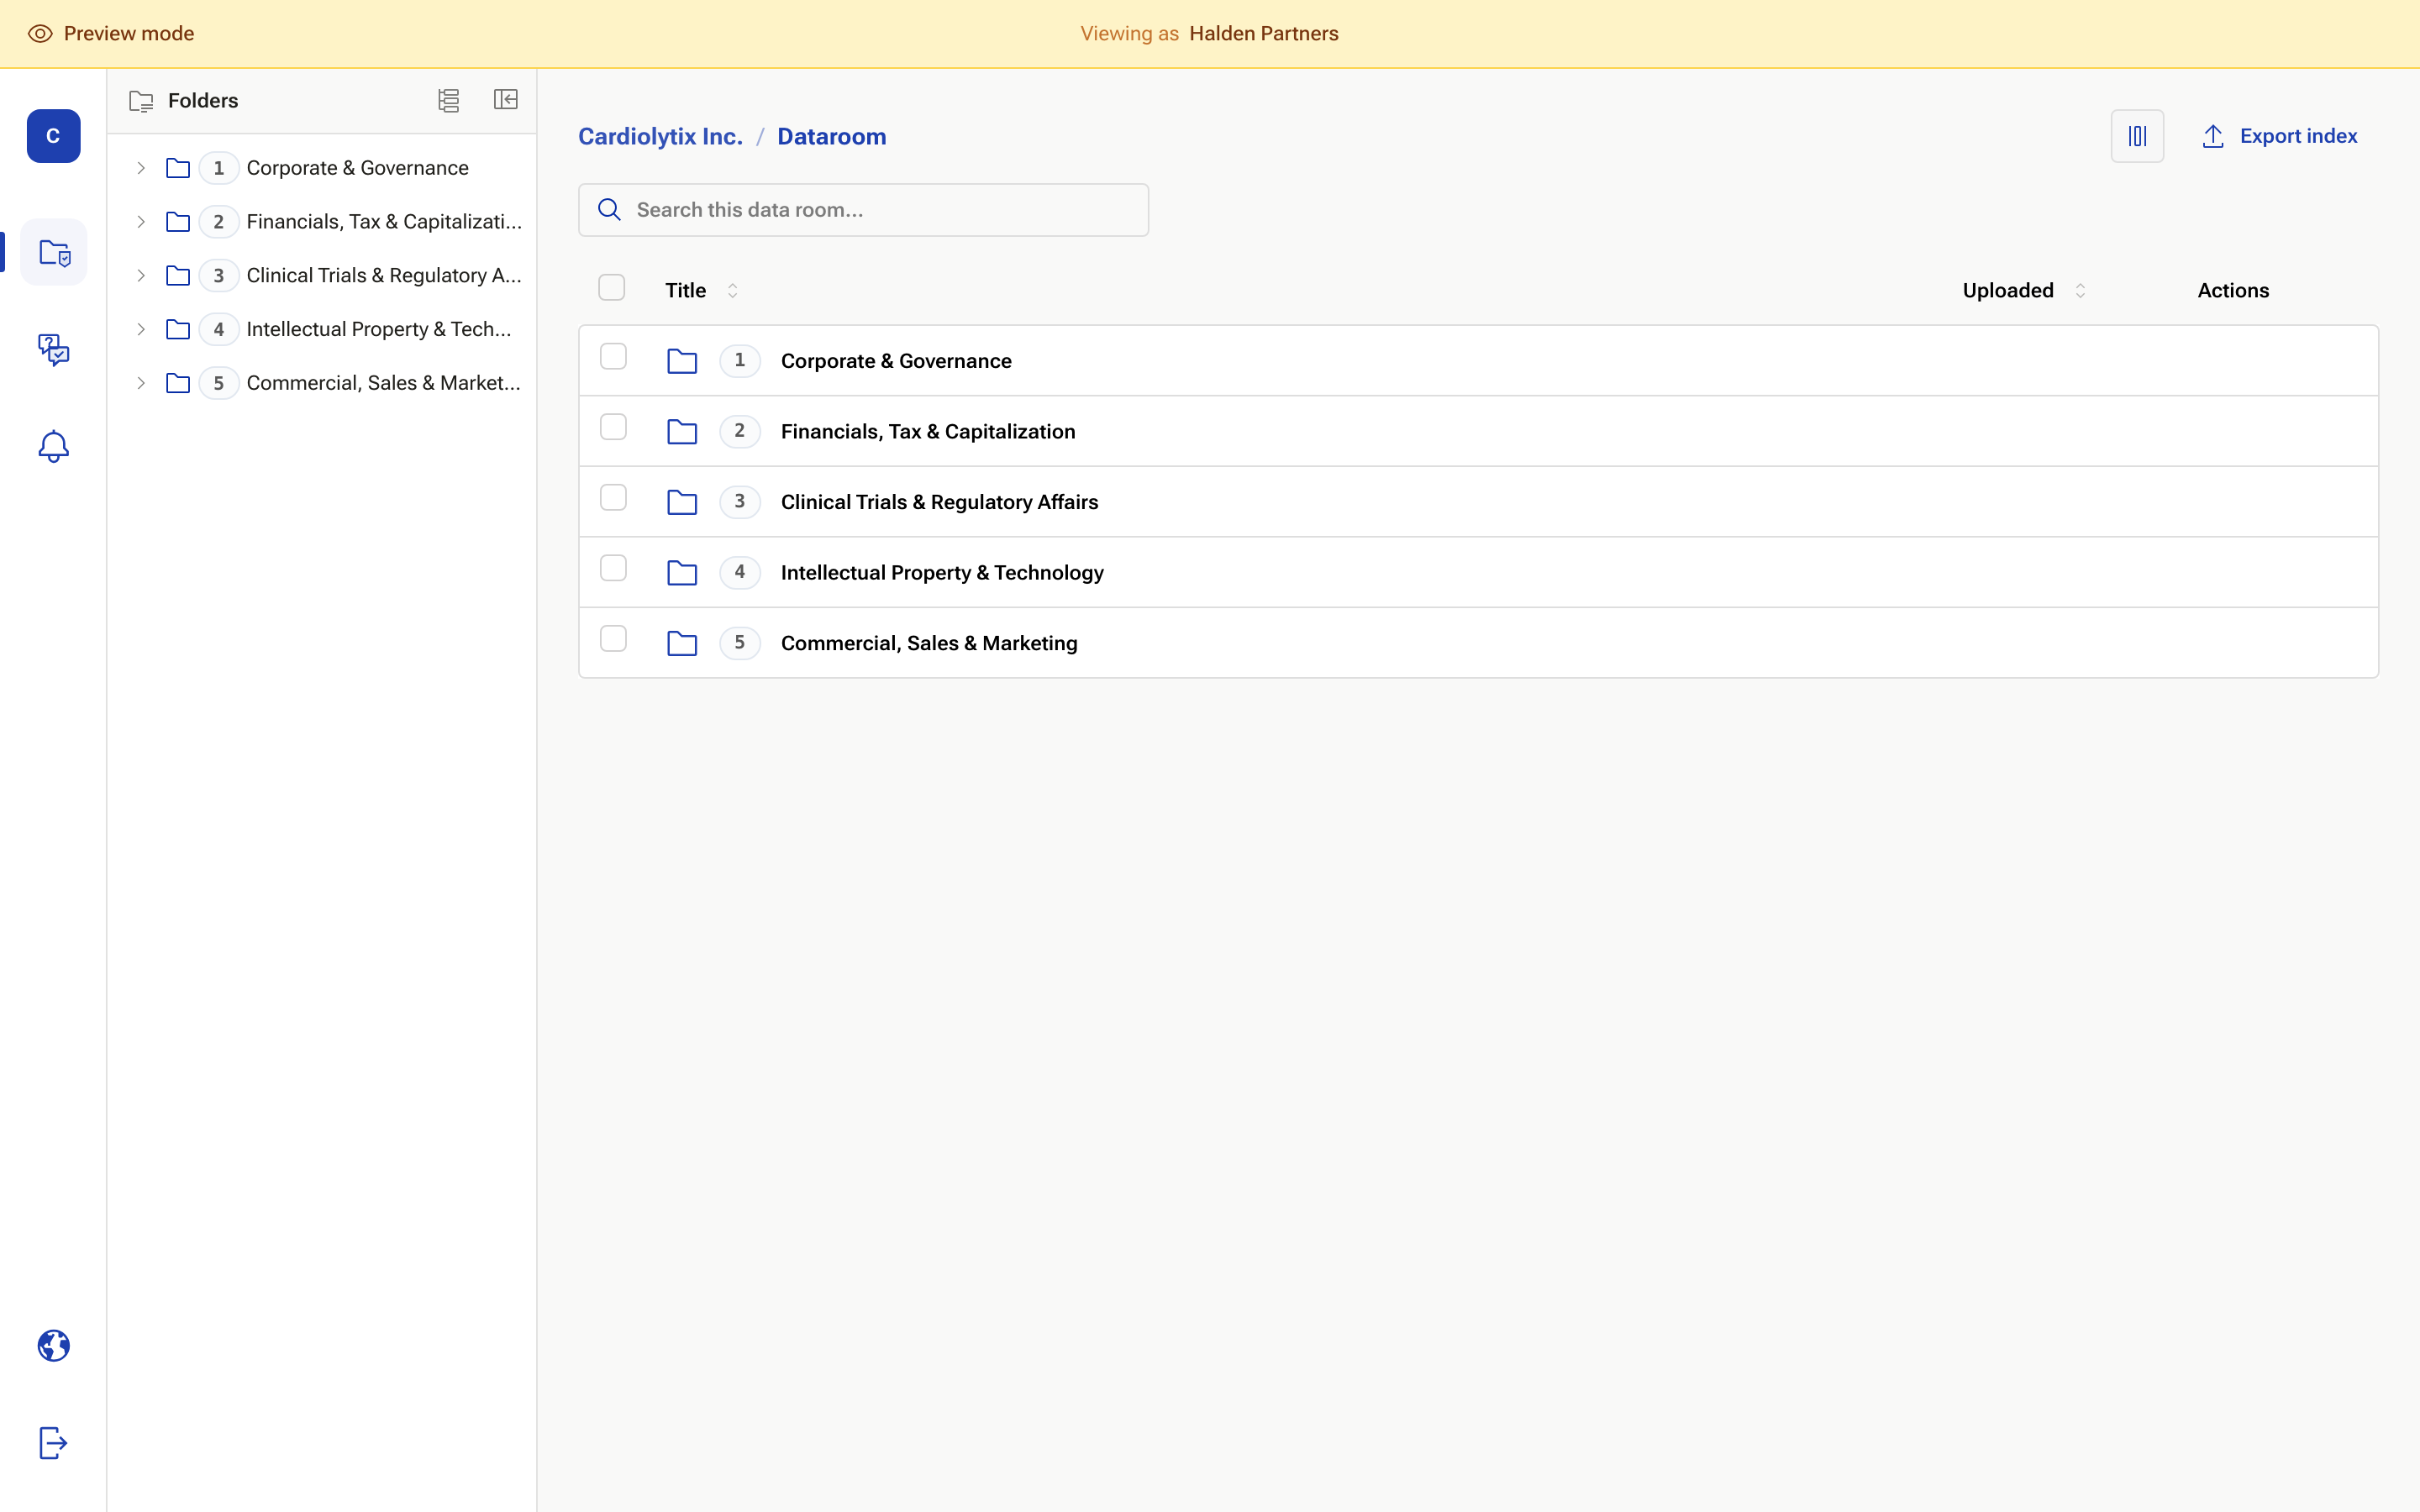Click folder icon of Clinical Trials row in table
Screen dimensions: 2420x1512
tap(682, 502)
